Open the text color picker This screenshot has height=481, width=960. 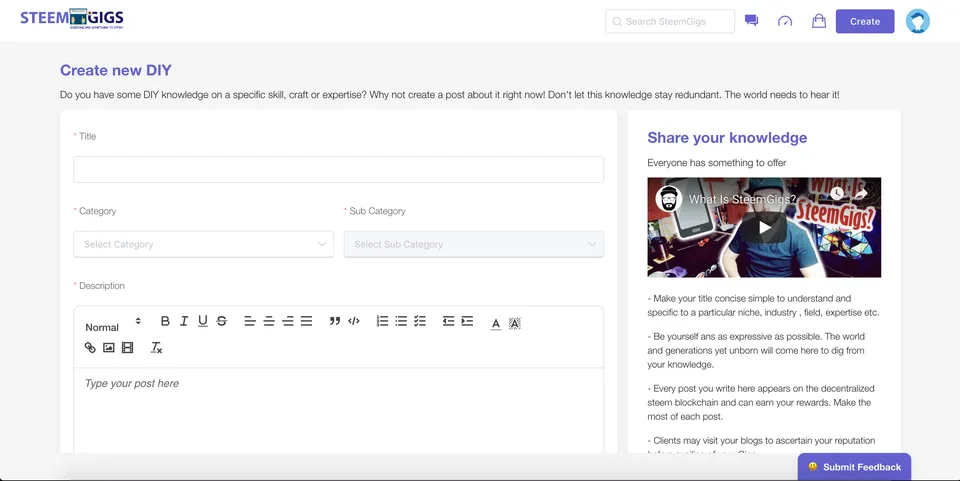pos(496,323)
